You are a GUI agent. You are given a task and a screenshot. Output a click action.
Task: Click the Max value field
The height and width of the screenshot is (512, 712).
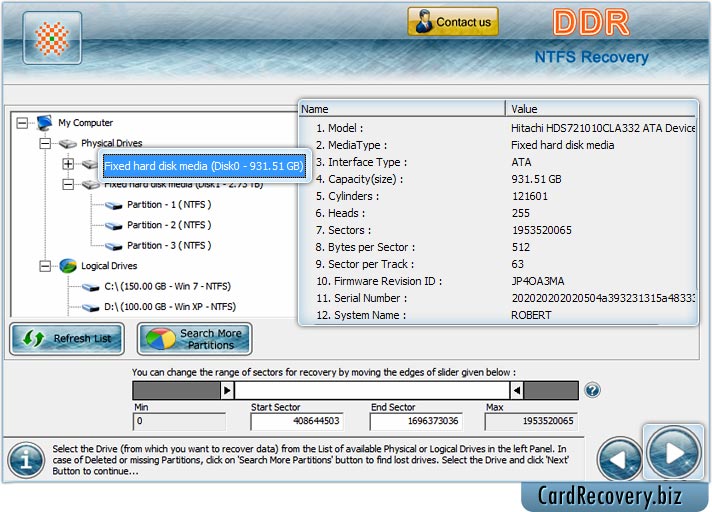531,421
